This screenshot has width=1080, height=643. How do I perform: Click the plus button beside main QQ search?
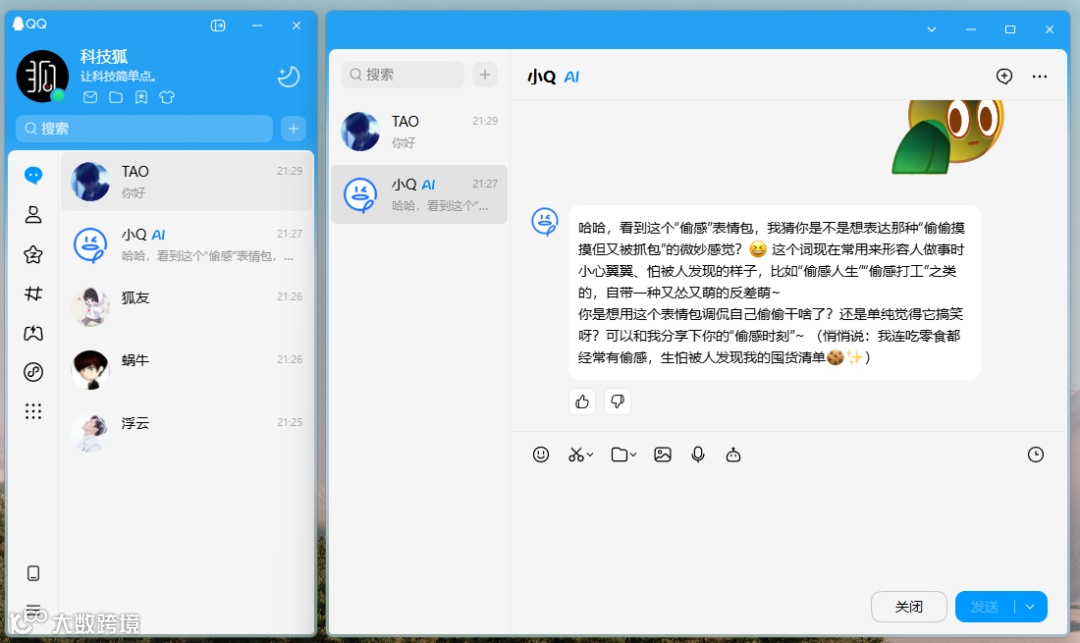point(293,129)
